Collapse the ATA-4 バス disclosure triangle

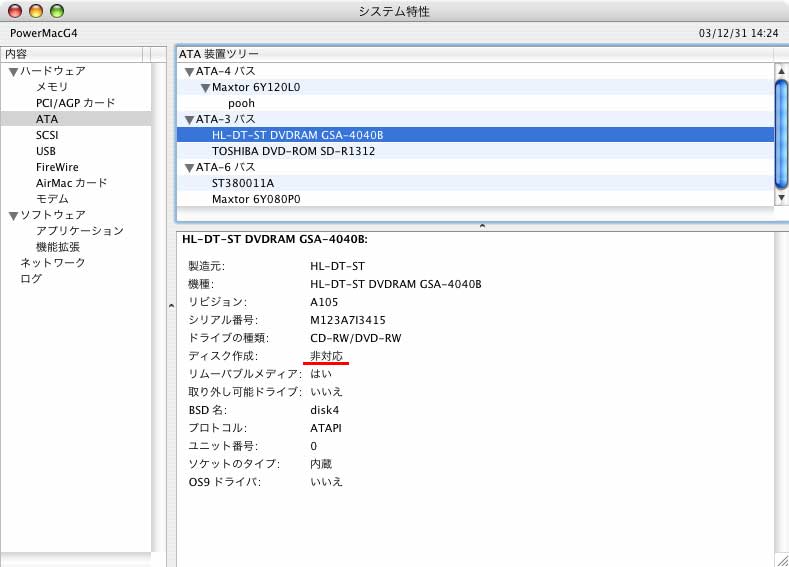(189, 72)
